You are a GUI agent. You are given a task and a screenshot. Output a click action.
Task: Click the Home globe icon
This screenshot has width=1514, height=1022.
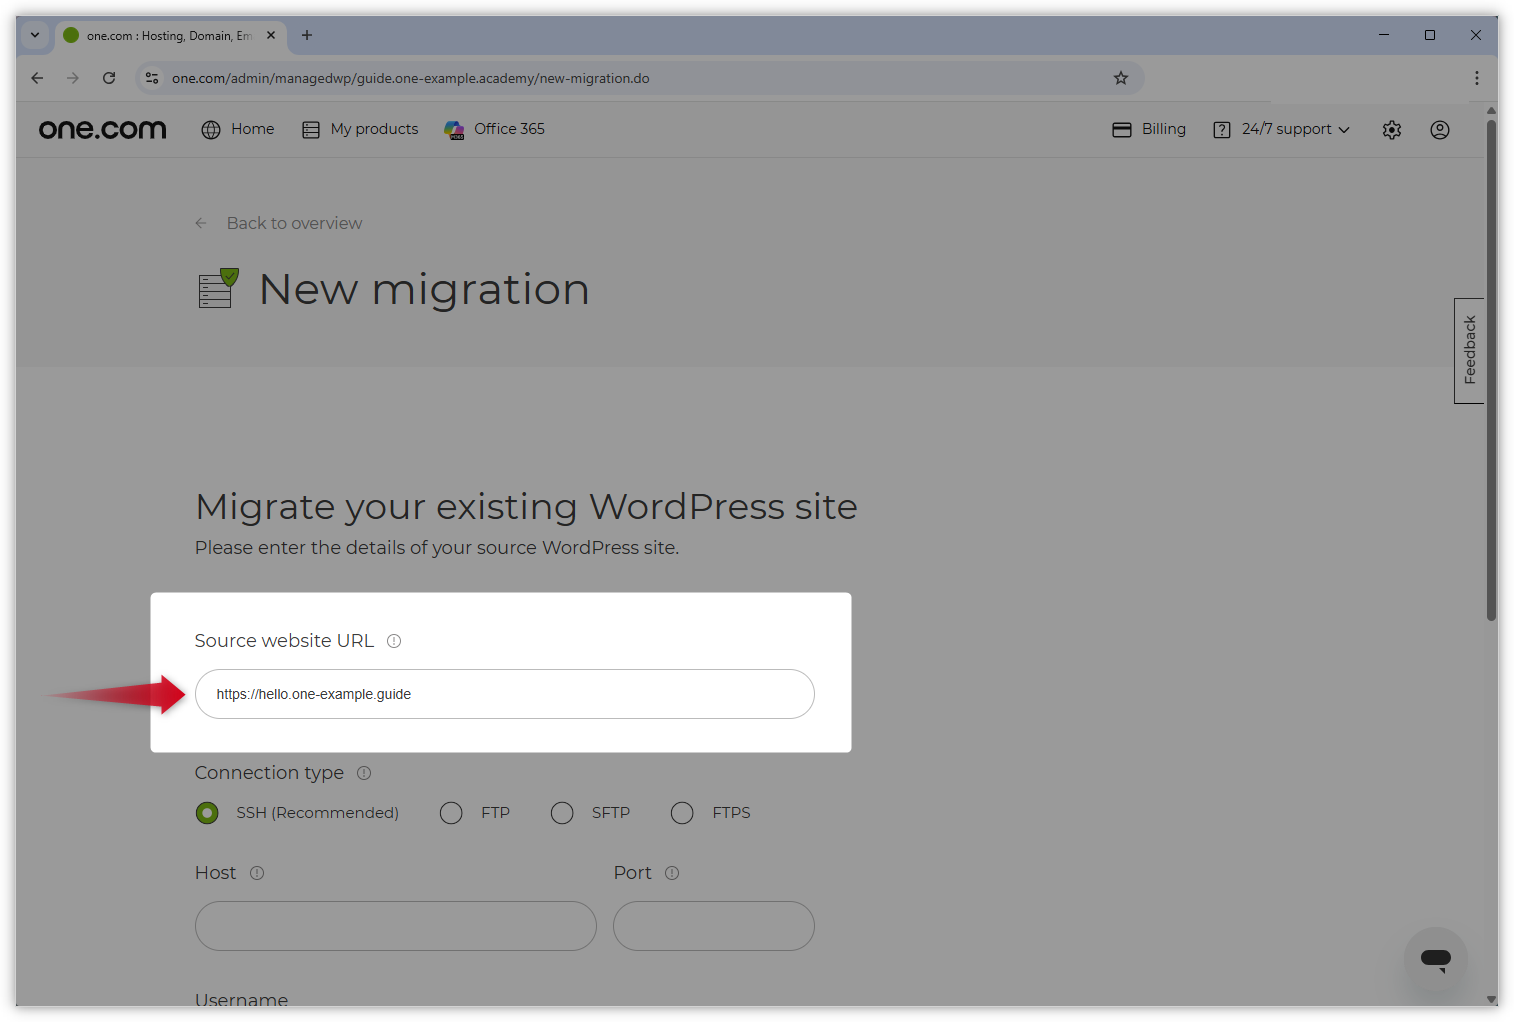click(211, 130)
